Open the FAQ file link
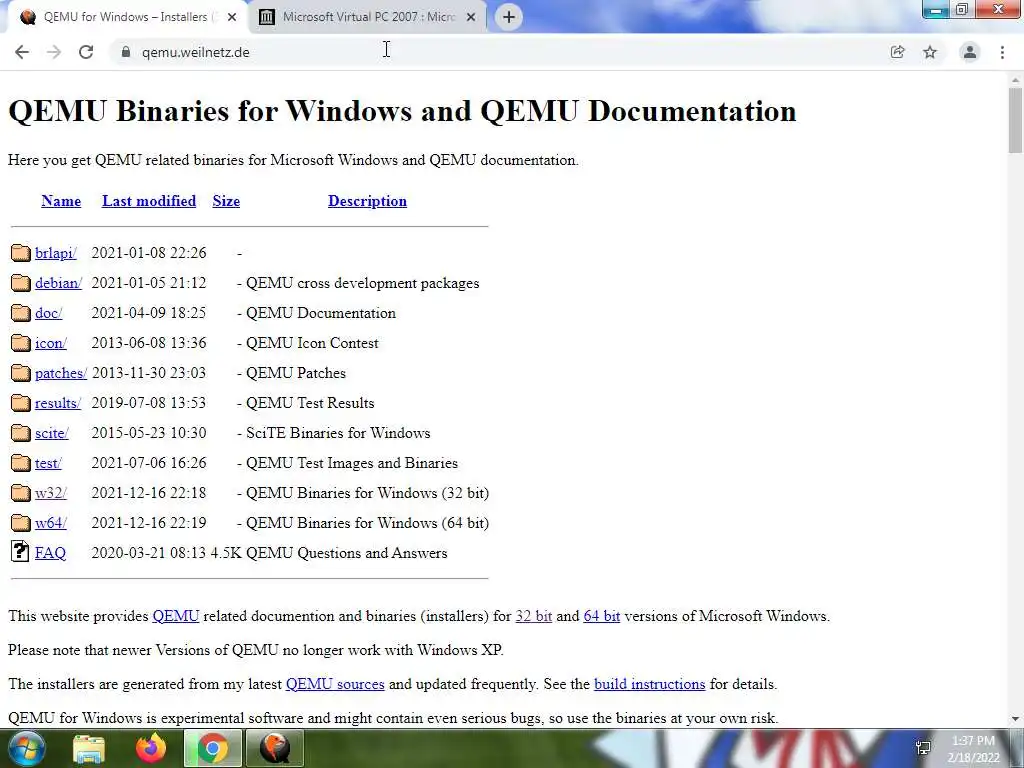This screenshot has width=1024, height=768. 50,553
